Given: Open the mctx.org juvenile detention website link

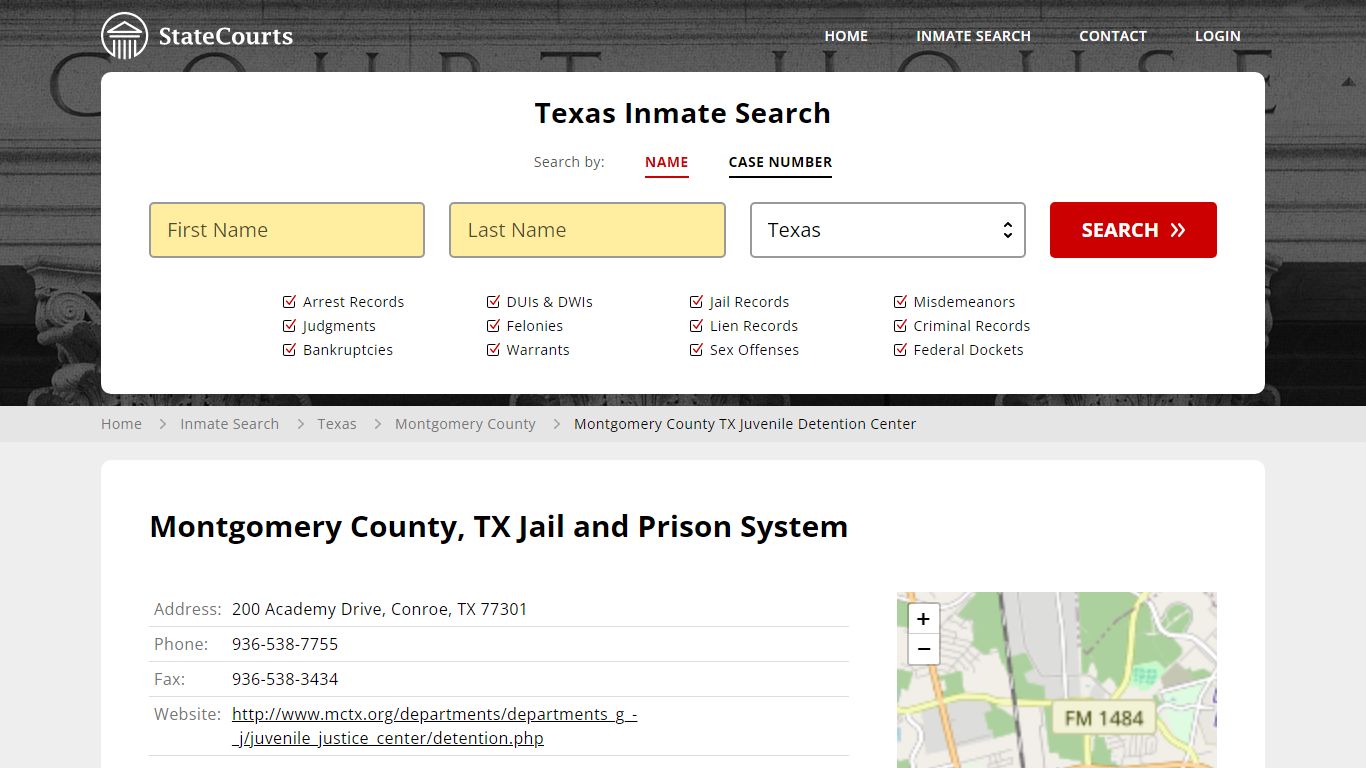Looking at the screenshot, I should click(x=434, y=726).
